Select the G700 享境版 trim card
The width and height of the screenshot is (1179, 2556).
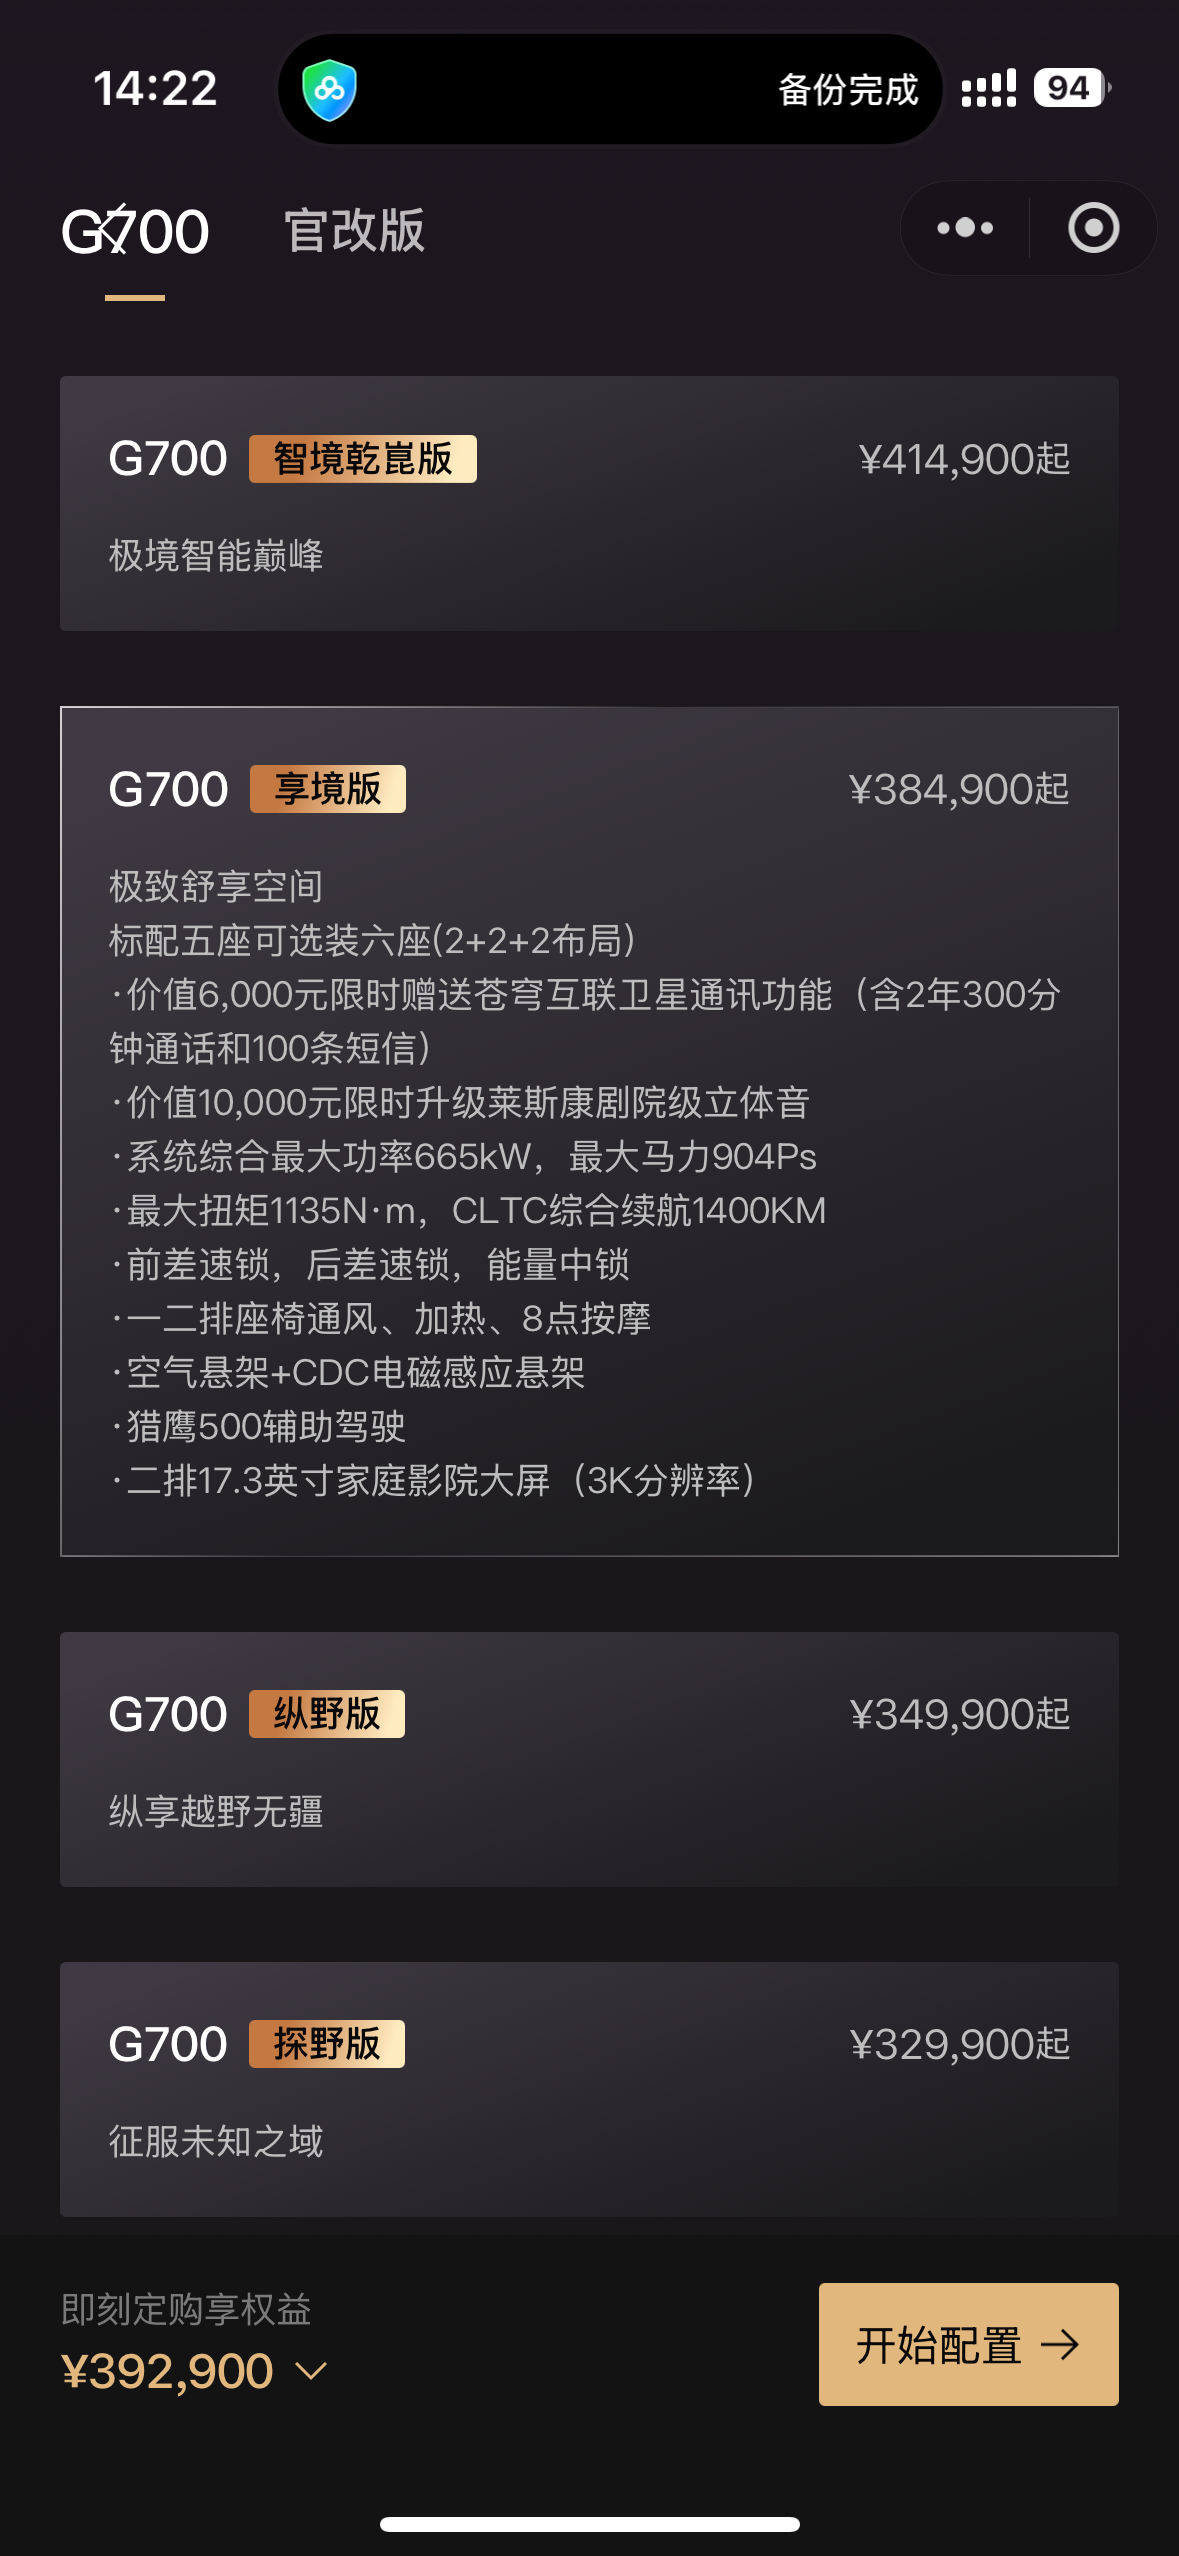(x=589, y=1130)
